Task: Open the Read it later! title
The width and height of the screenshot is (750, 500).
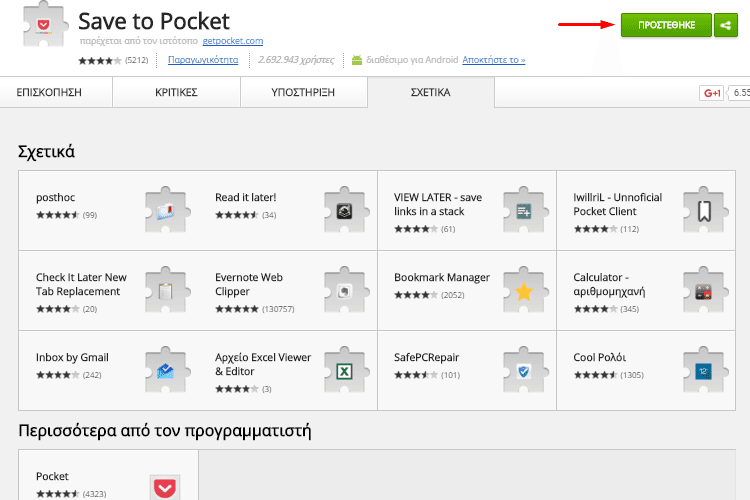Action: click(x=245, y=198)
